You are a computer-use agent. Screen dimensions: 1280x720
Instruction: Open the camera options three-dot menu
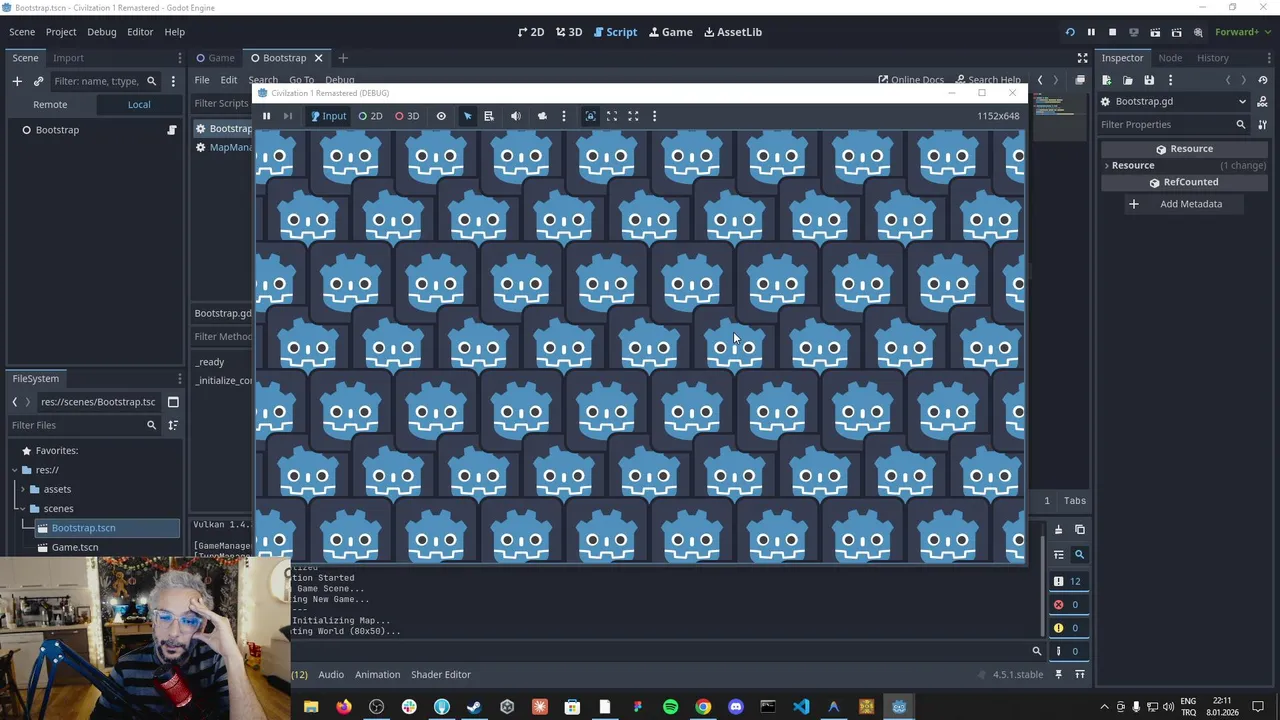coord(564,116)
